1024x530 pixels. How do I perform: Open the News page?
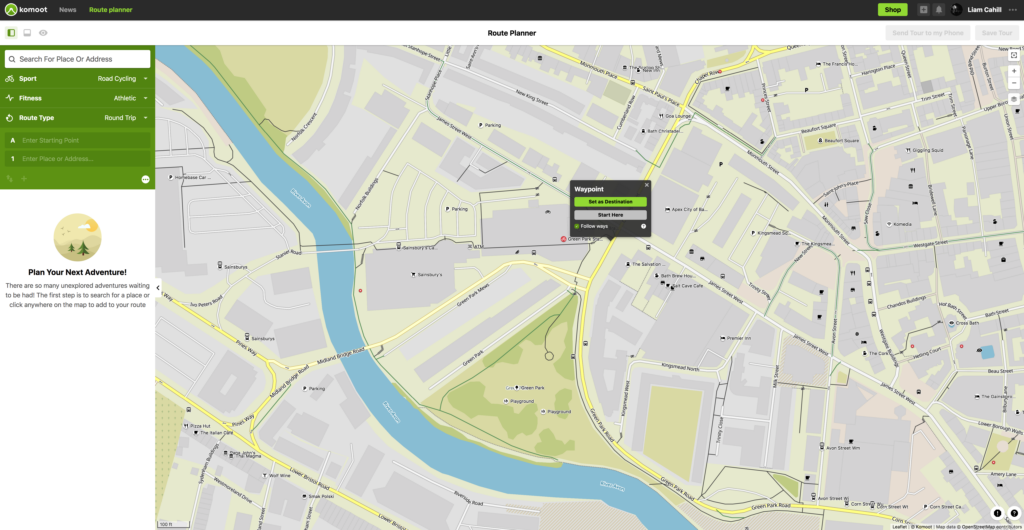click(x=67, y=10)
